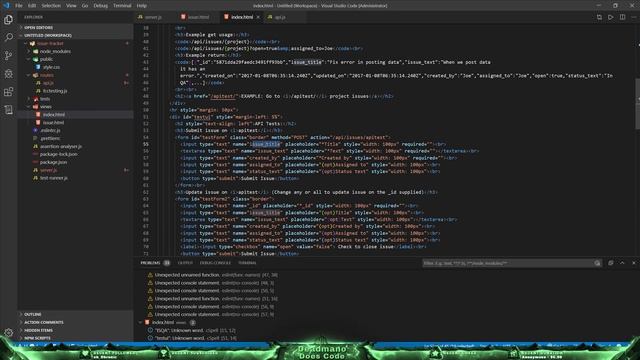Viewport: 640px width, 360px height.
Task: Open the editor More Actions ellipsis
Action: [633, 17]
